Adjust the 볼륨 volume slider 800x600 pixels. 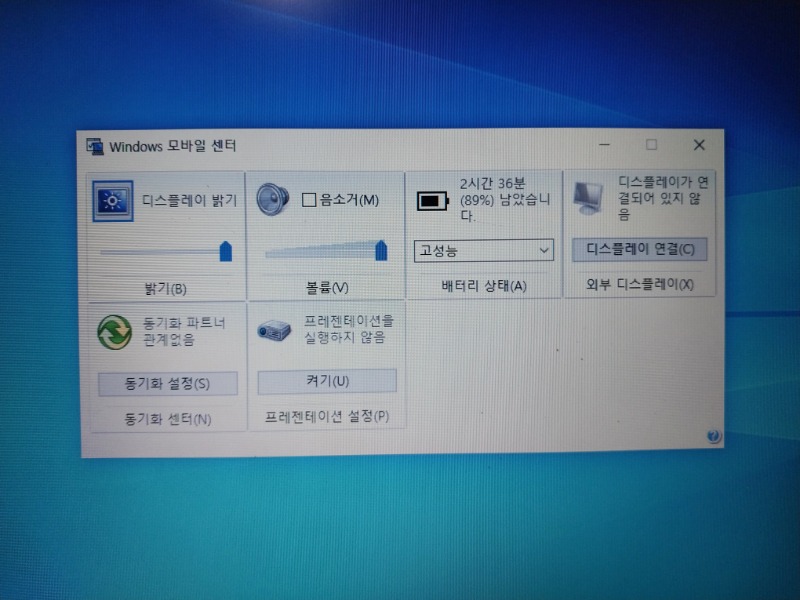pos(381,251)
